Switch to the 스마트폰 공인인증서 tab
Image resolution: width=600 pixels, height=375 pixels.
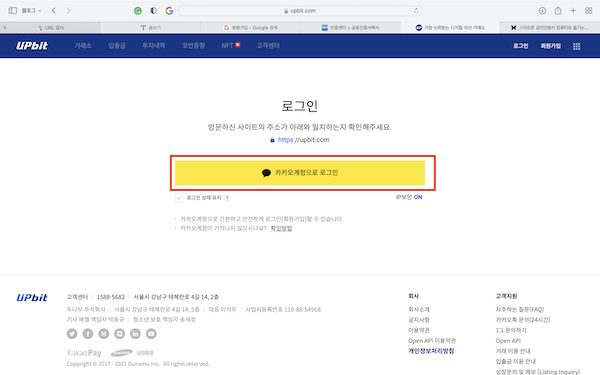click(550, 28)
